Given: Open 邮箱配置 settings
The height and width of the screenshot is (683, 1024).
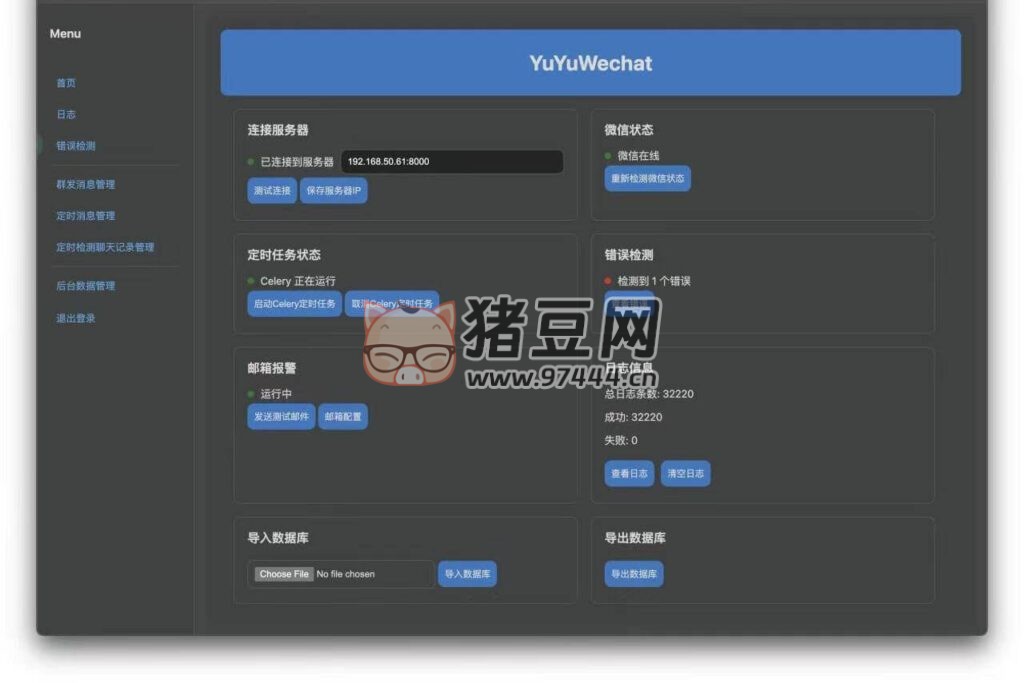Looking at the screenshot, I should pyautogui.click(x=343, y=417).
